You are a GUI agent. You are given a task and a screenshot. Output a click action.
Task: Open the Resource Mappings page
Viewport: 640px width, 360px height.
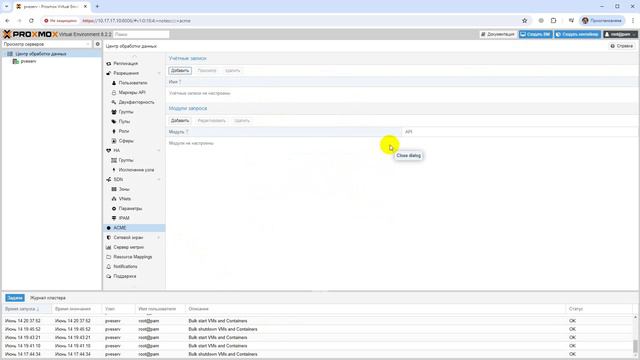(x=134, y=257)
